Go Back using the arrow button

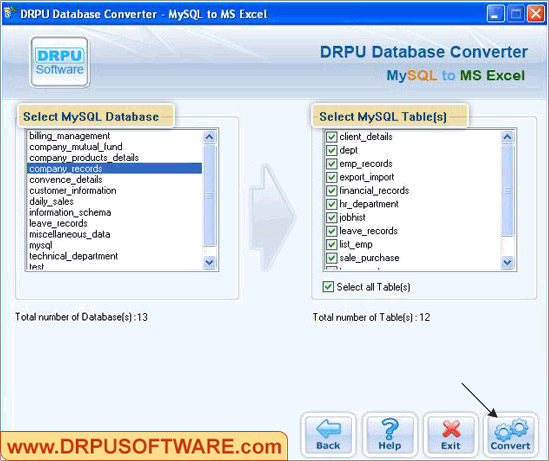pyautogui.click(x=328, y=435)
